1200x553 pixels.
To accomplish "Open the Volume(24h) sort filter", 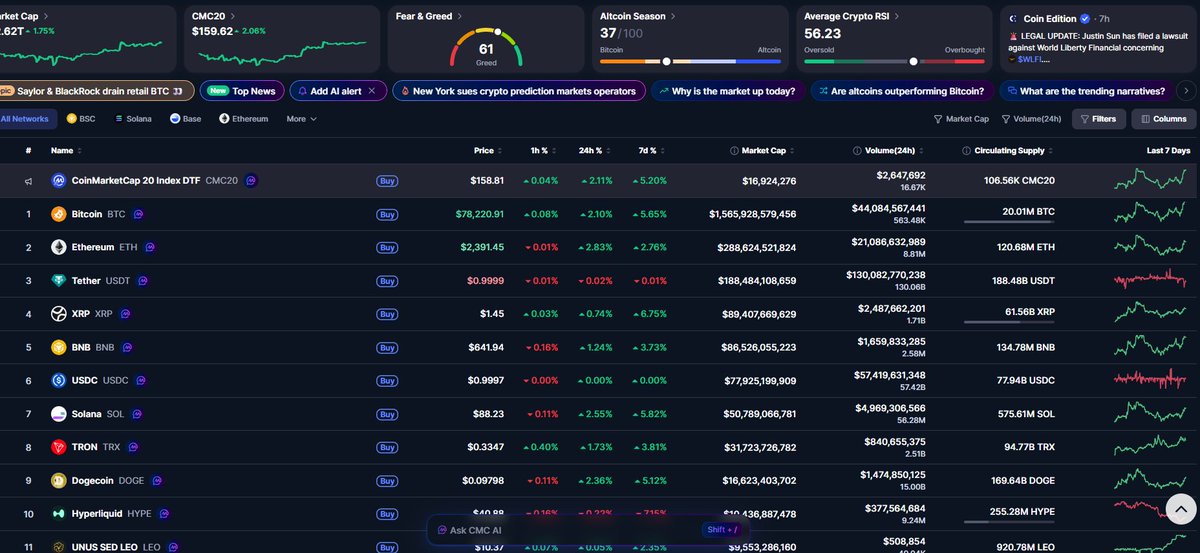I will coord(1030,119).
